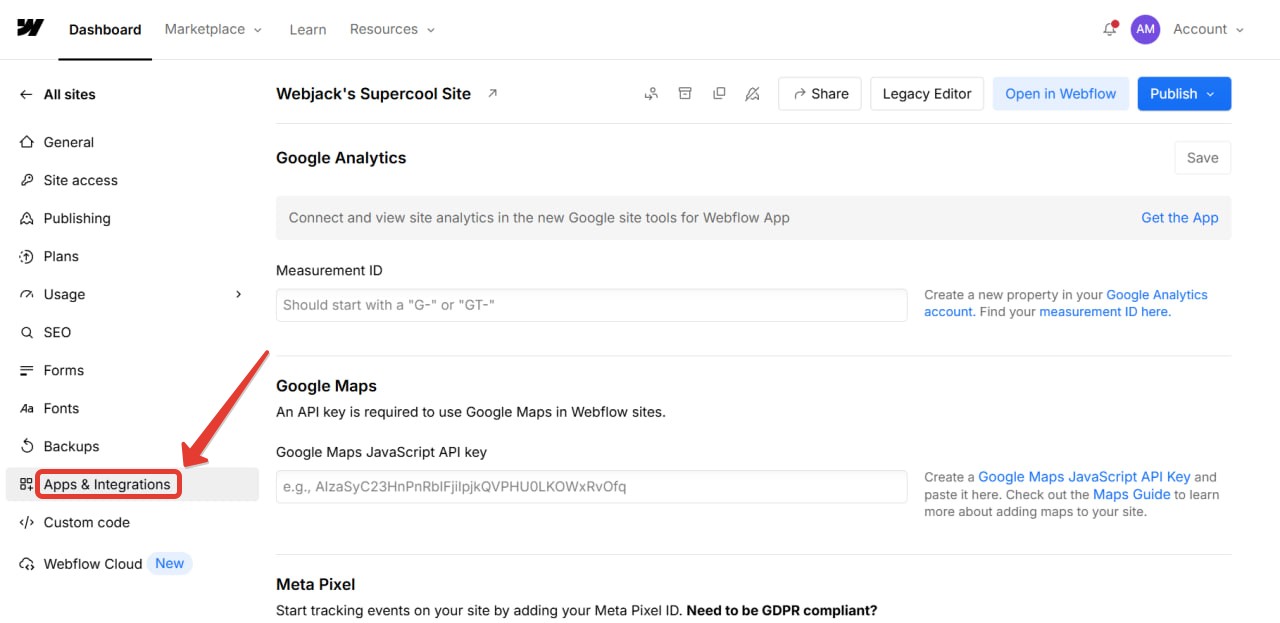Click Open in Webflow button
Viewport: 1280px width, 623px height.
(1060, 93)
